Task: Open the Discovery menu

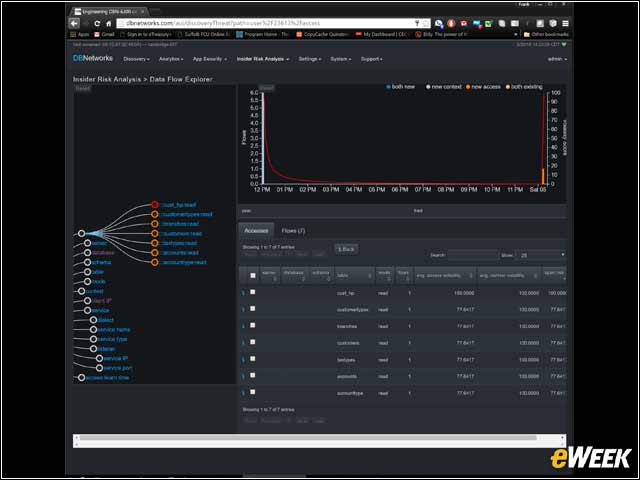Action: point(136,59)
